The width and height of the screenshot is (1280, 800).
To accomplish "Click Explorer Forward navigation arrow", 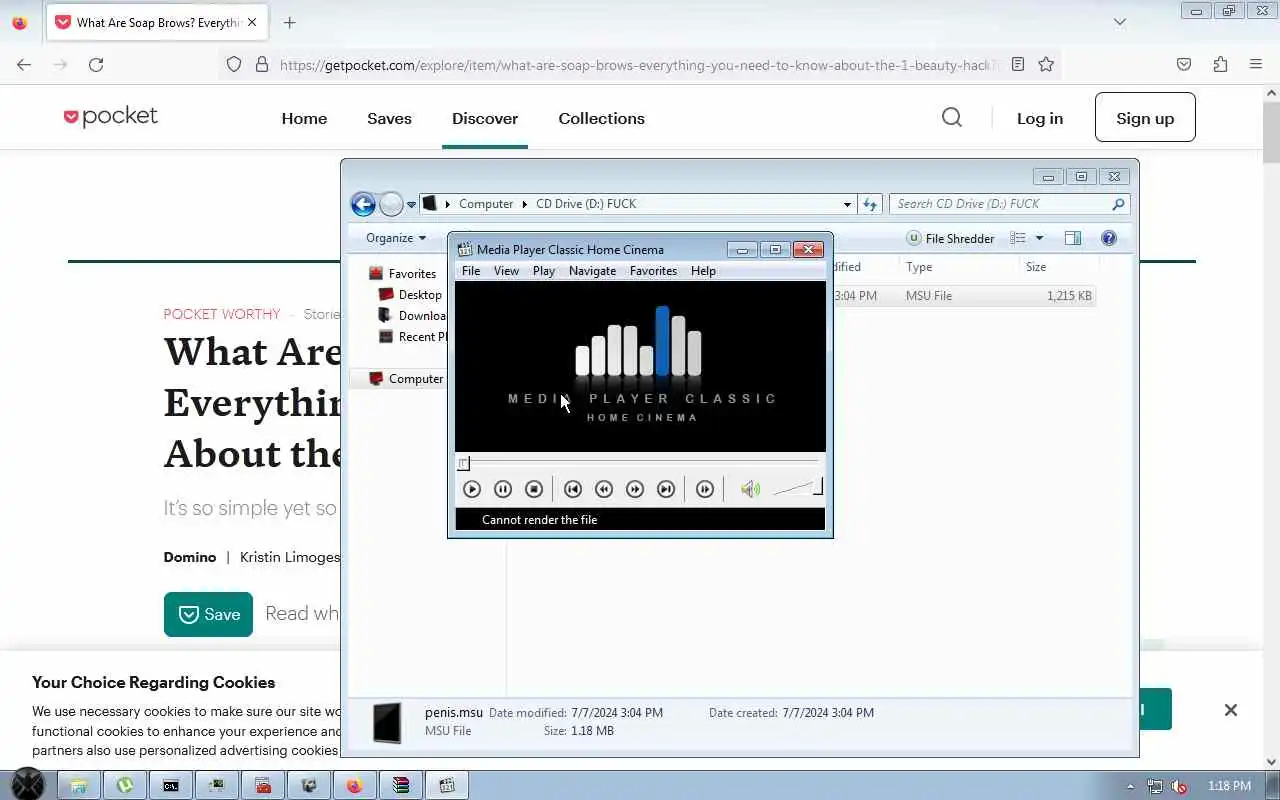I will (391, 204).
